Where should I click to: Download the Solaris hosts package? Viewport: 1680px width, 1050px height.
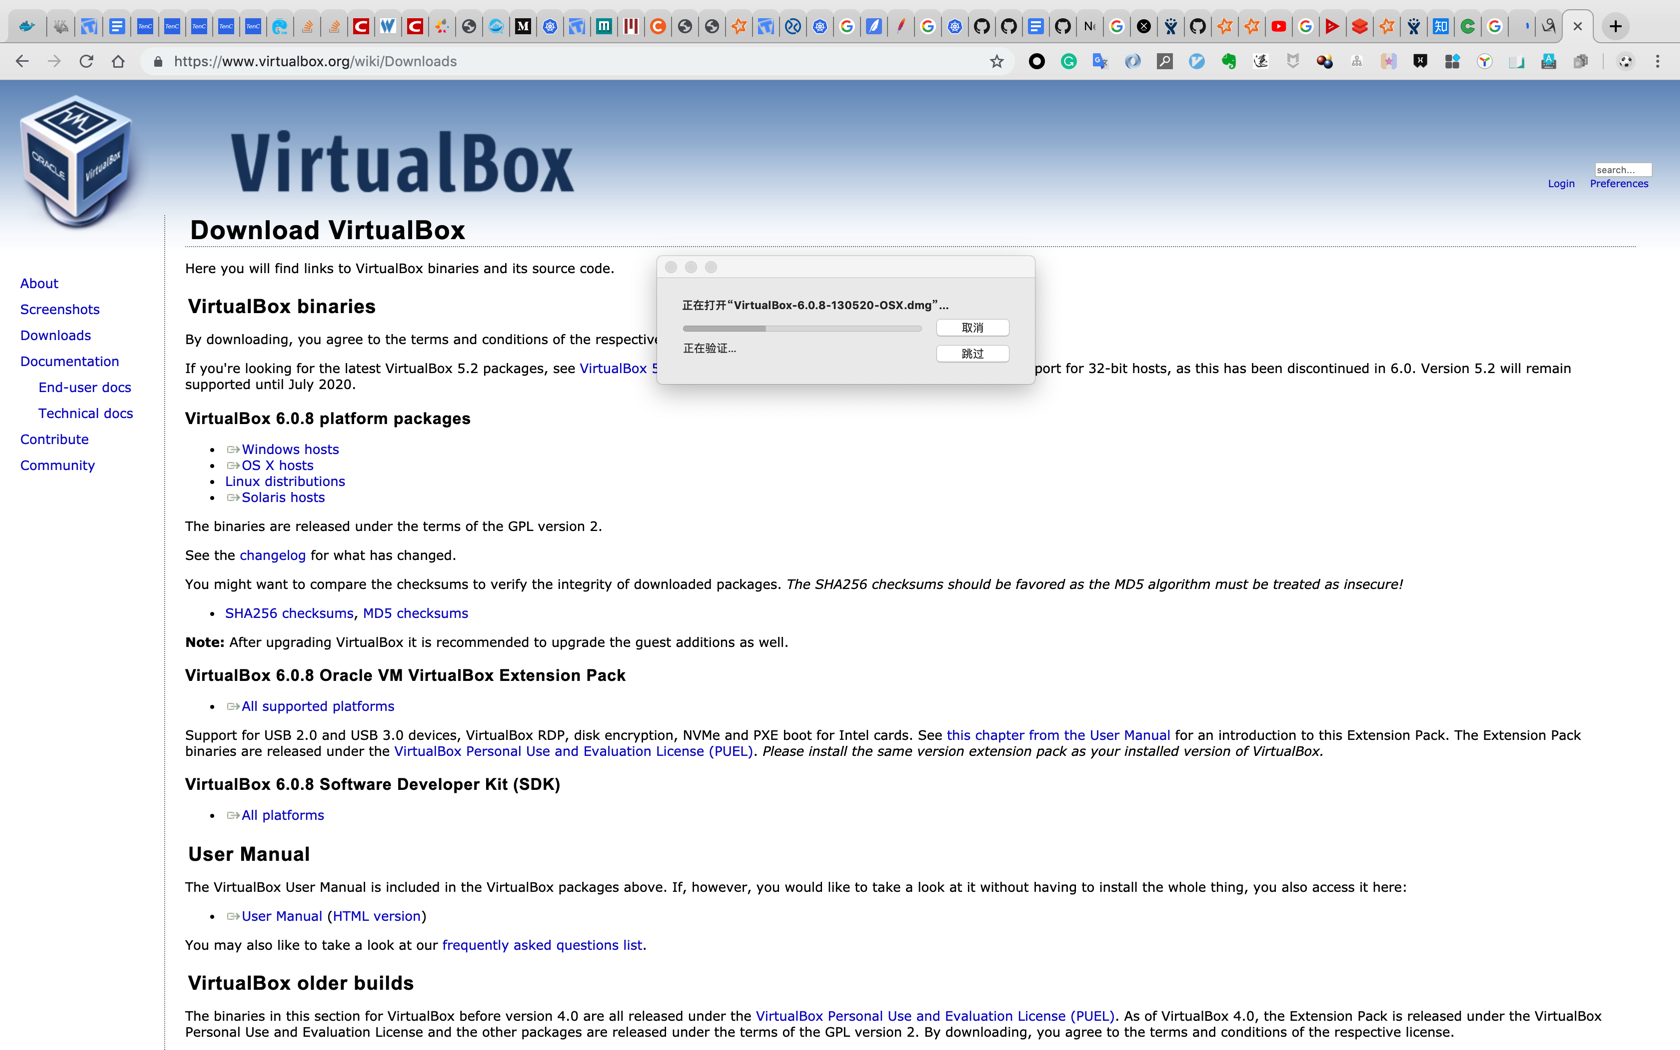point(282,498)
